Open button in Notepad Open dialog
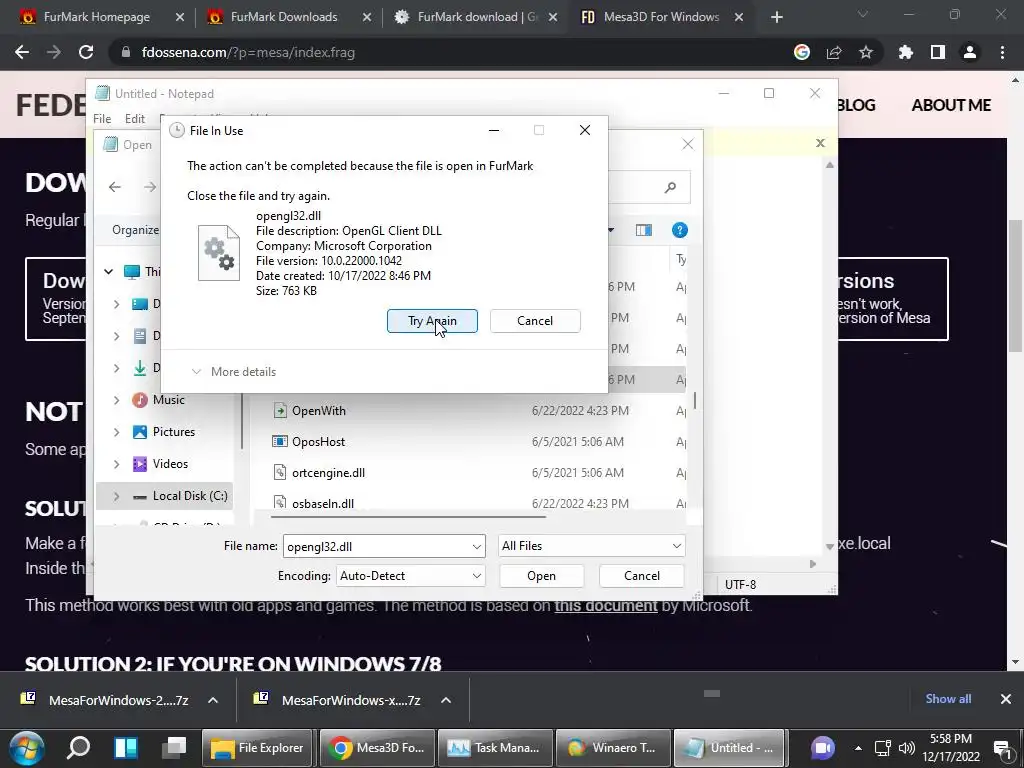Image resolution: width=1024 pixels, height=768 pixels. point(541,575)
